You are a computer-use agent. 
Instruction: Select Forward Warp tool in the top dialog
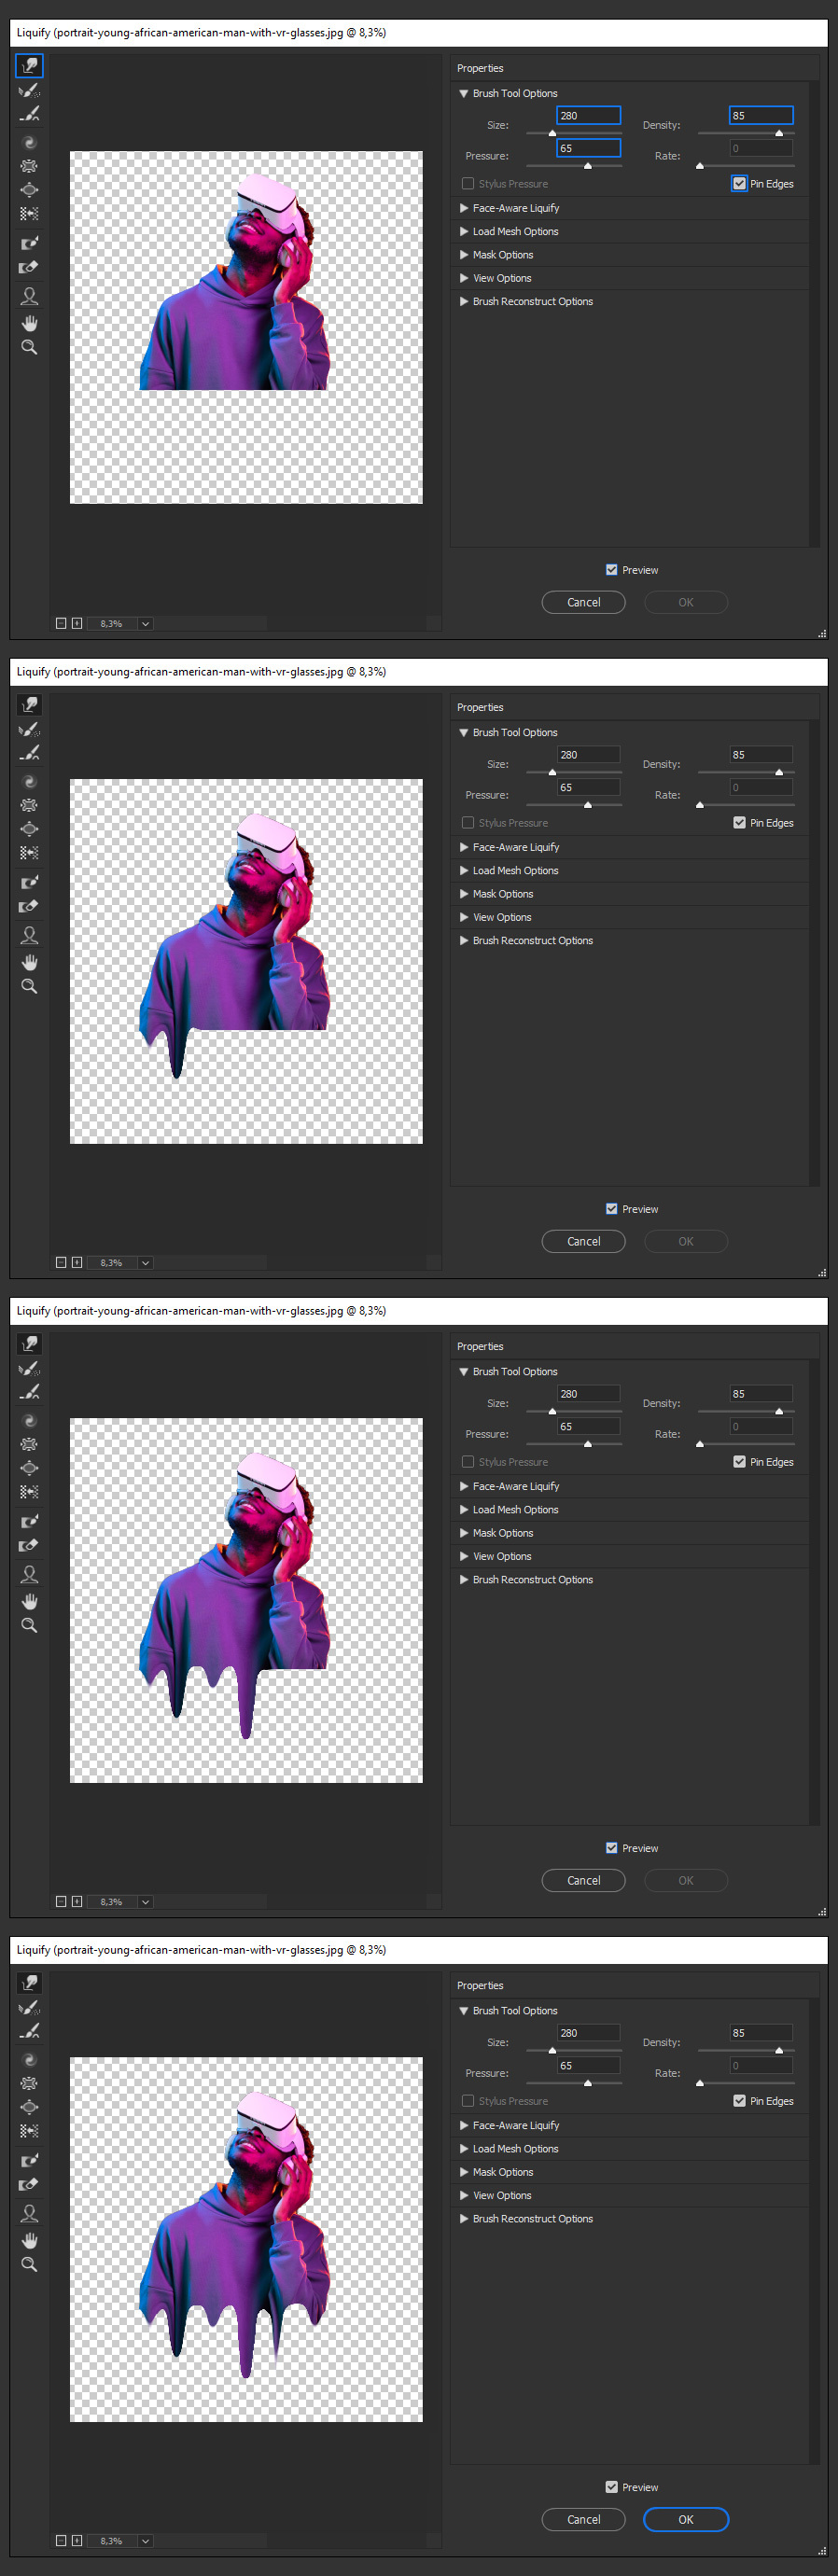[29, 66]
